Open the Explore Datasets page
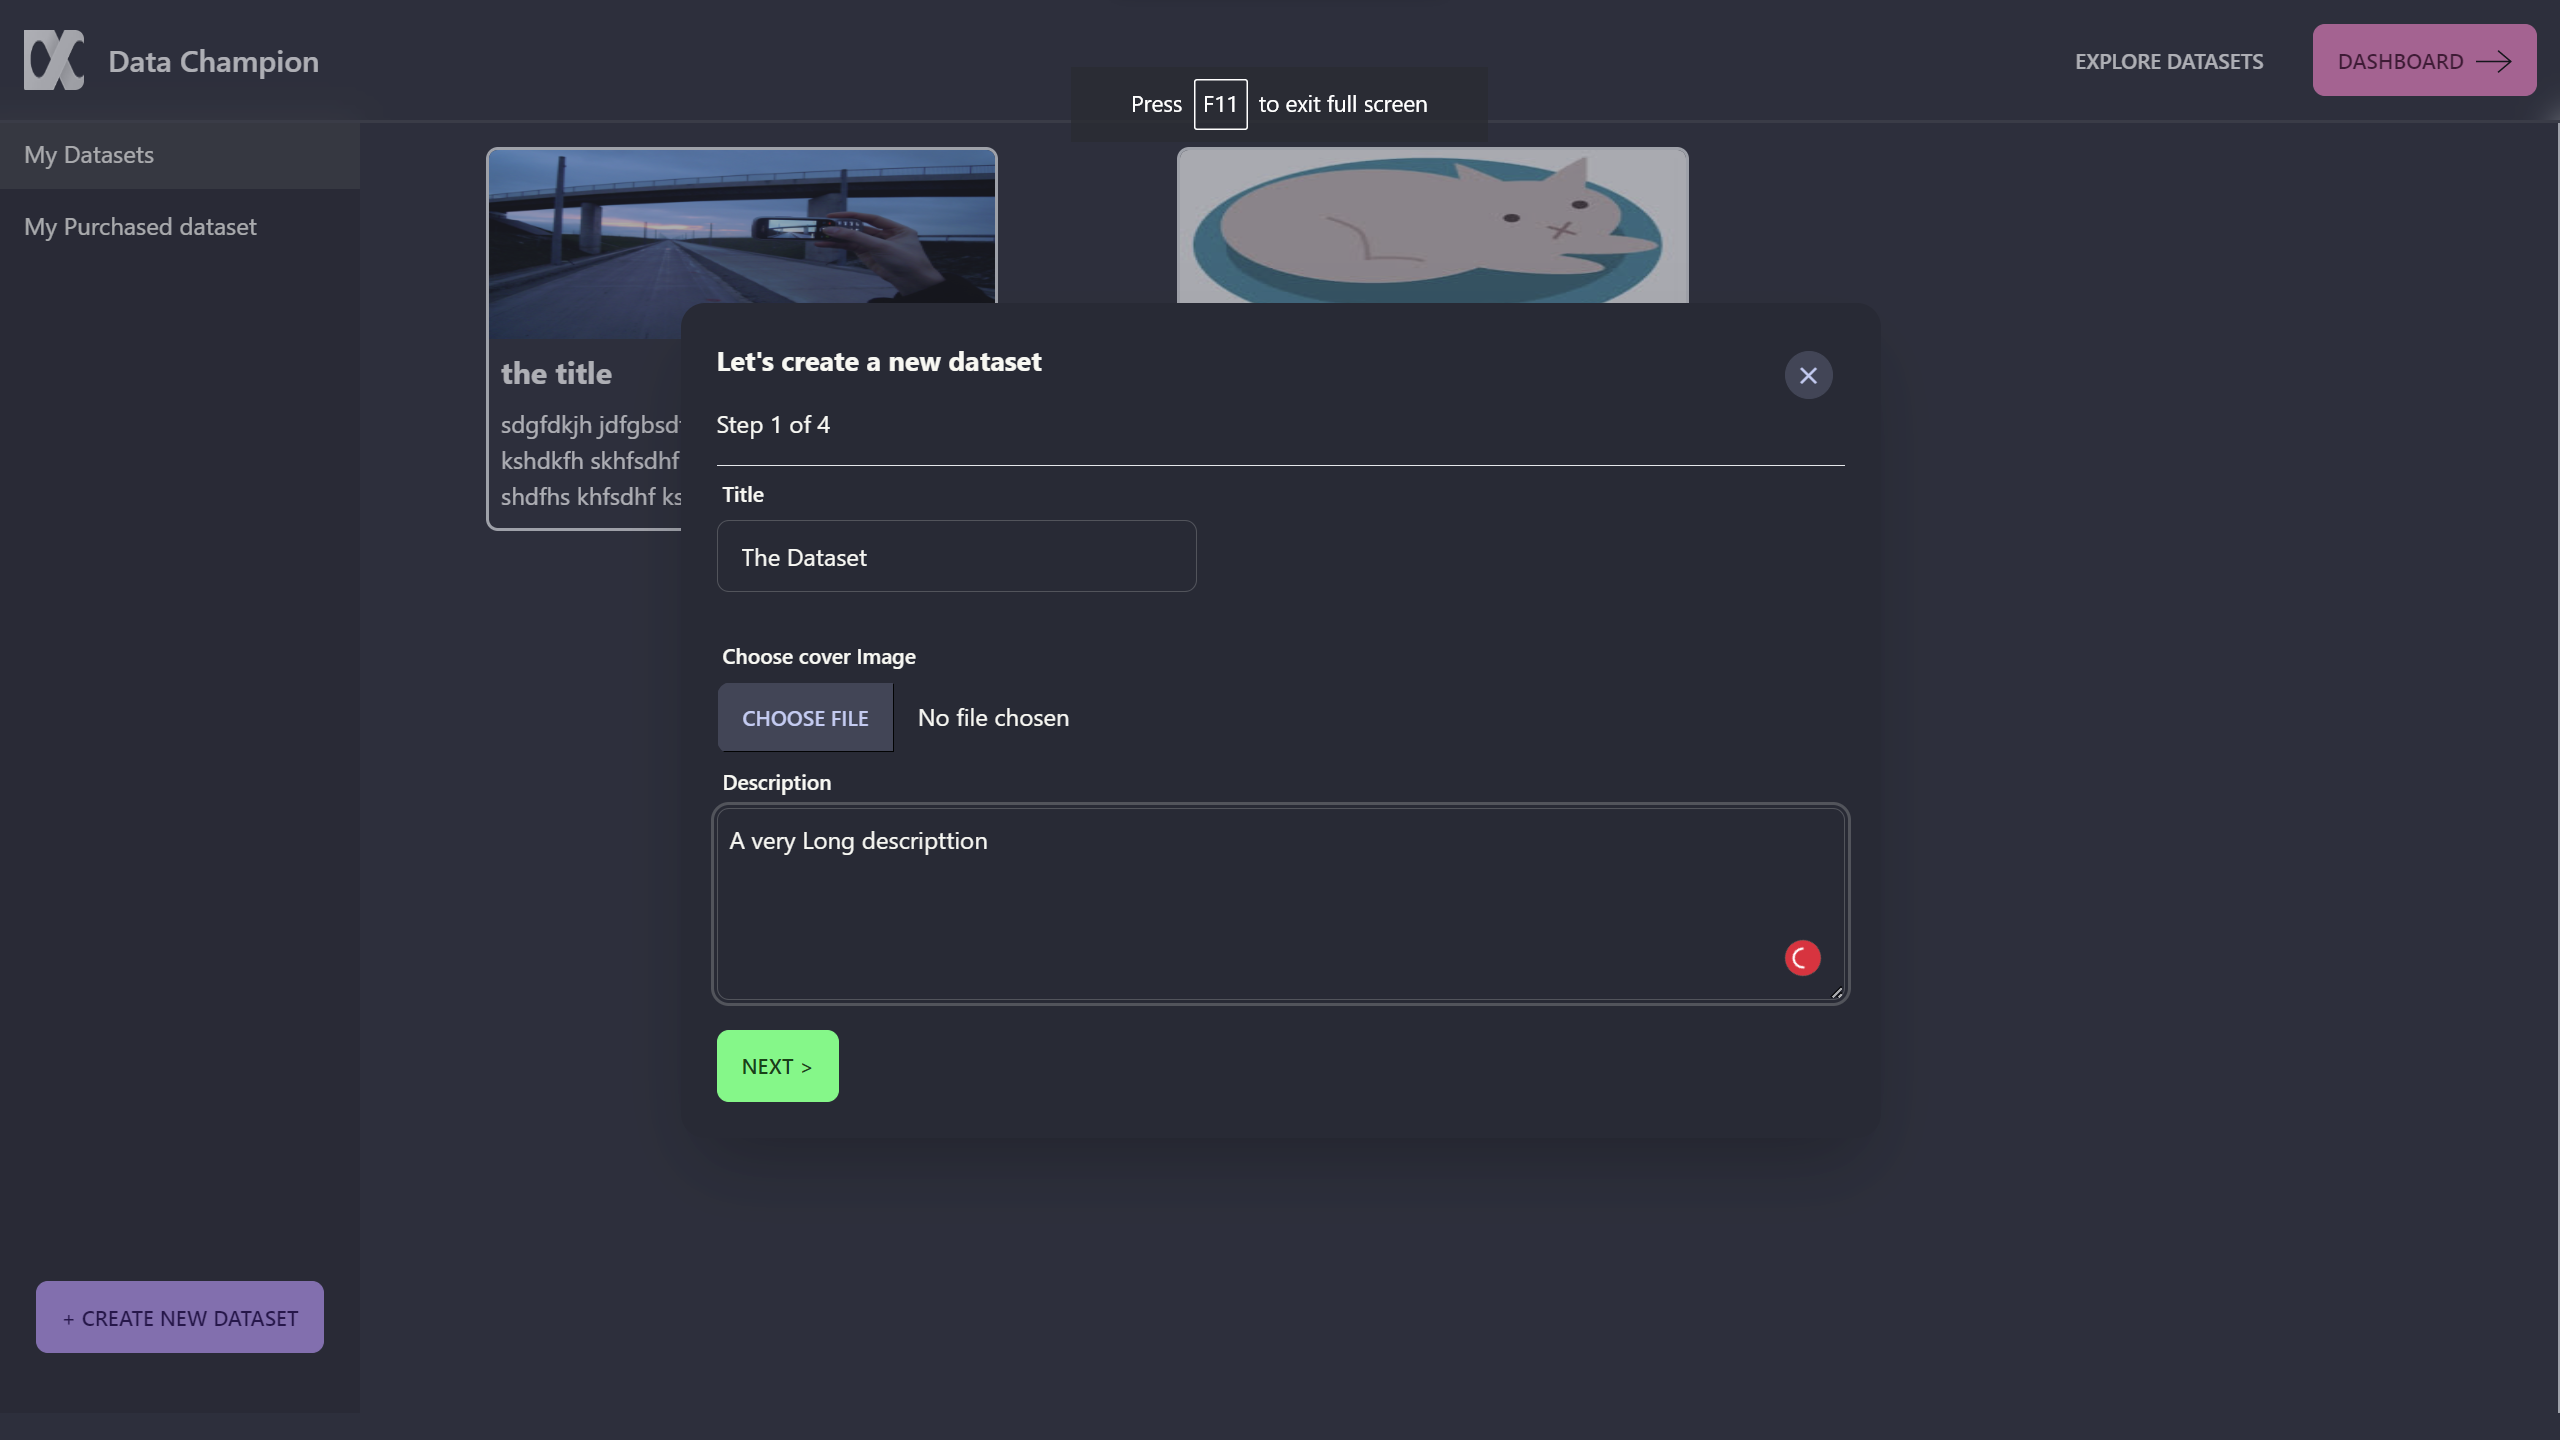The width and height of the screenshot is (2560, 1440). pos(2168,62)
